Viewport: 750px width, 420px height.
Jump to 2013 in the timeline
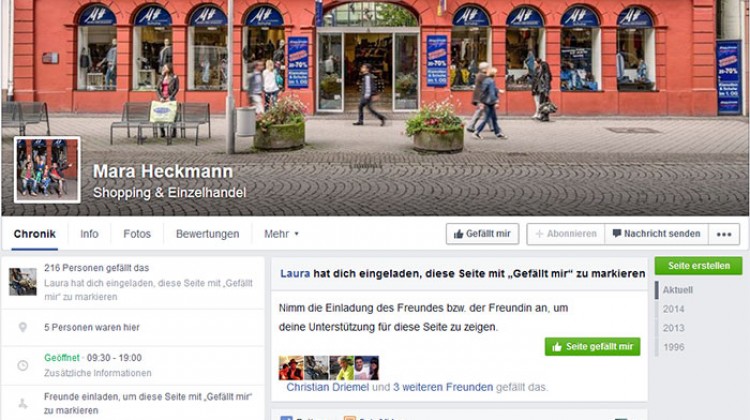pyautogui.click(x=673, y=328)
